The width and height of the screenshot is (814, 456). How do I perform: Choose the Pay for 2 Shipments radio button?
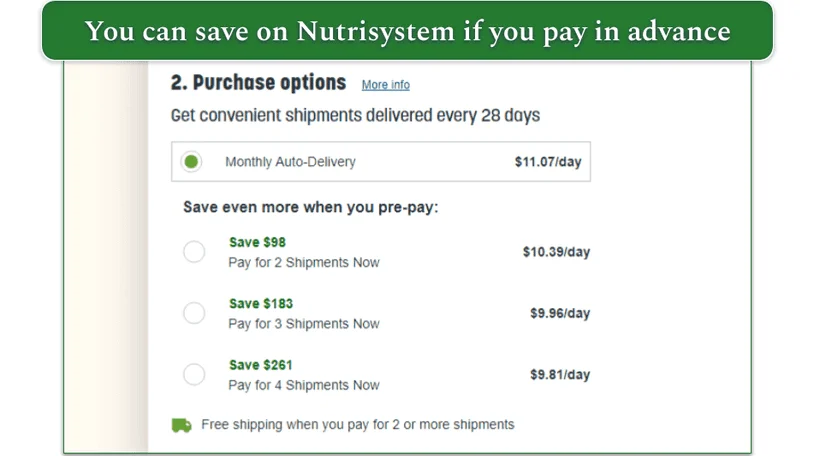[x=194, y=252]
